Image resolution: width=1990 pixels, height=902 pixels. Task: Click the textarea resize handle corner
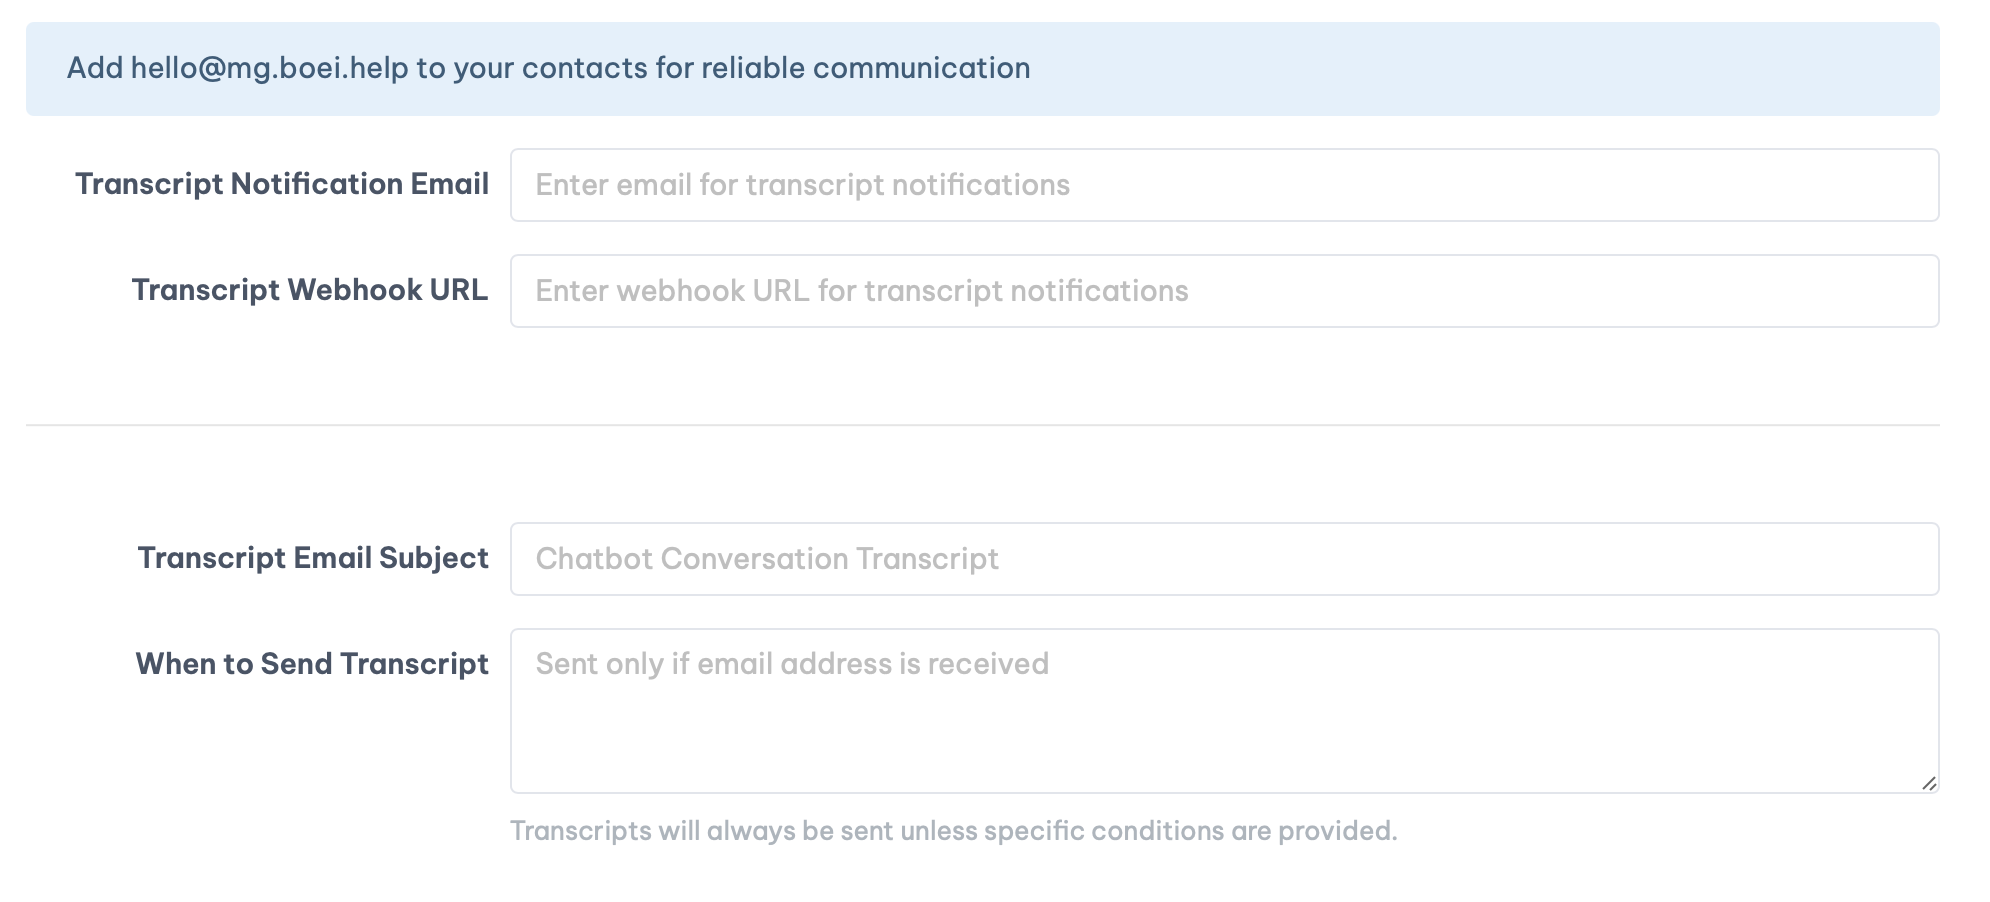pos(1929,784)
